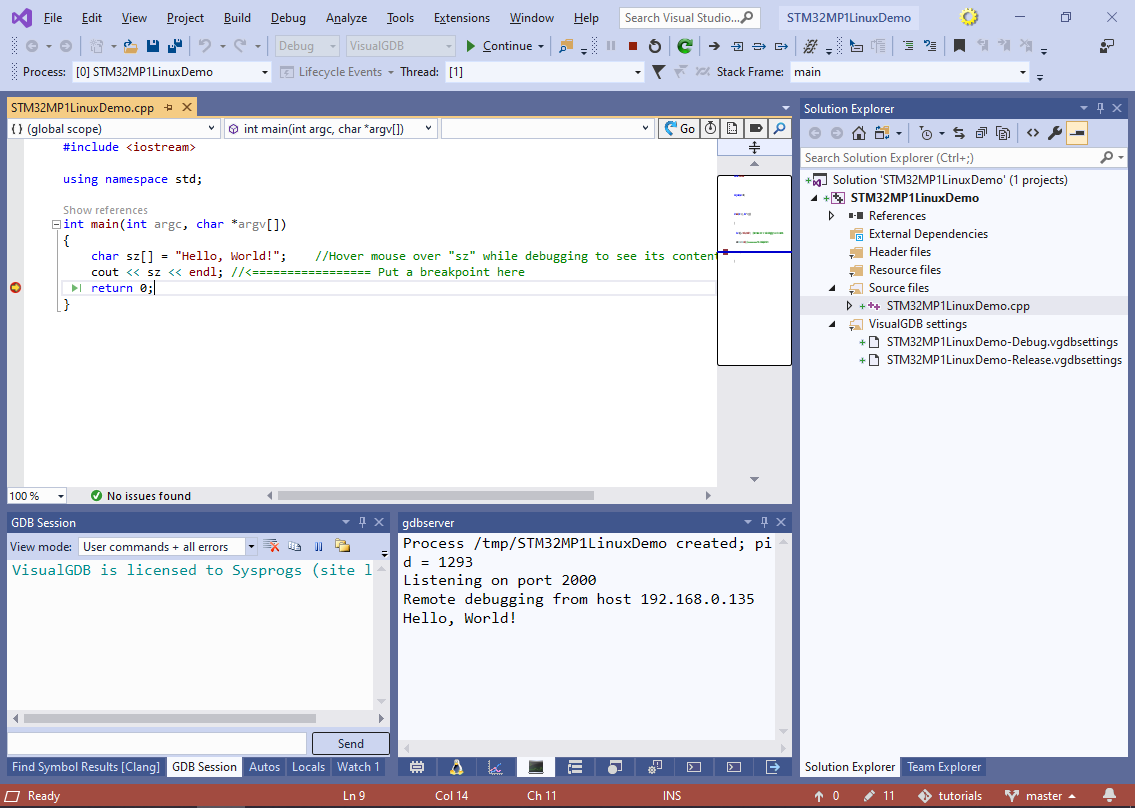This screenshot has height=808, width=1135.
Task: Select the gdbserver terminal screen tab icon
Action: (x=536, y=767)
